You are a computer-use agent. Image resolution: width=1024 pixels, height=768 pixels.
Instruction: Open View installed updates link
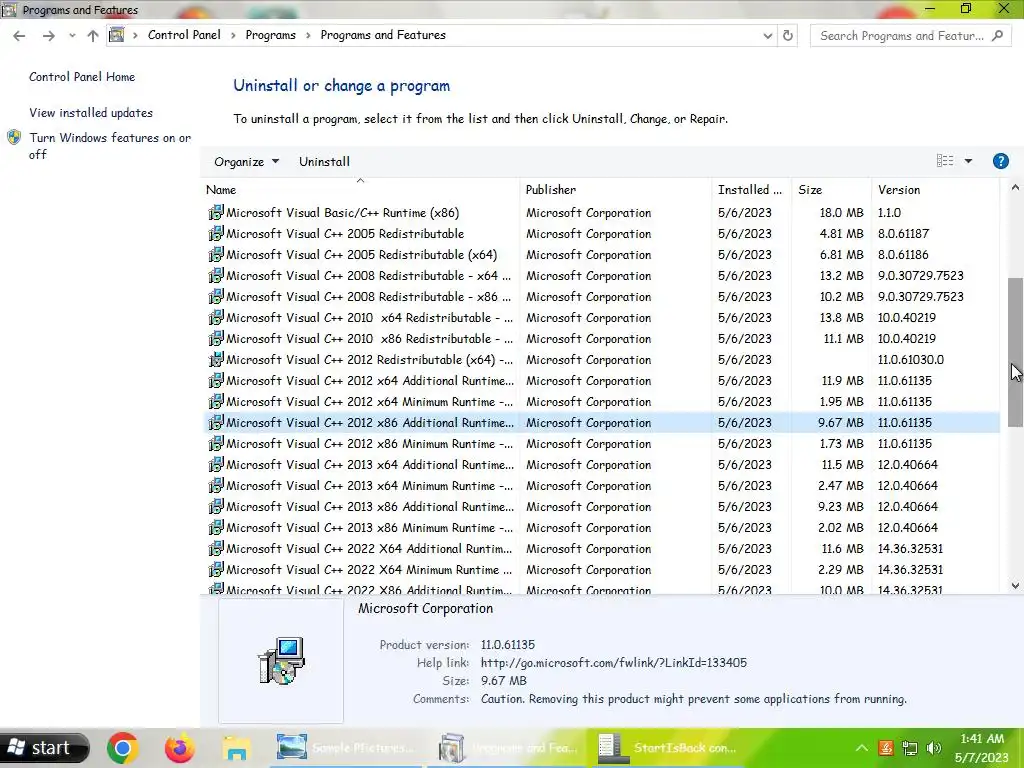point(91,113)
